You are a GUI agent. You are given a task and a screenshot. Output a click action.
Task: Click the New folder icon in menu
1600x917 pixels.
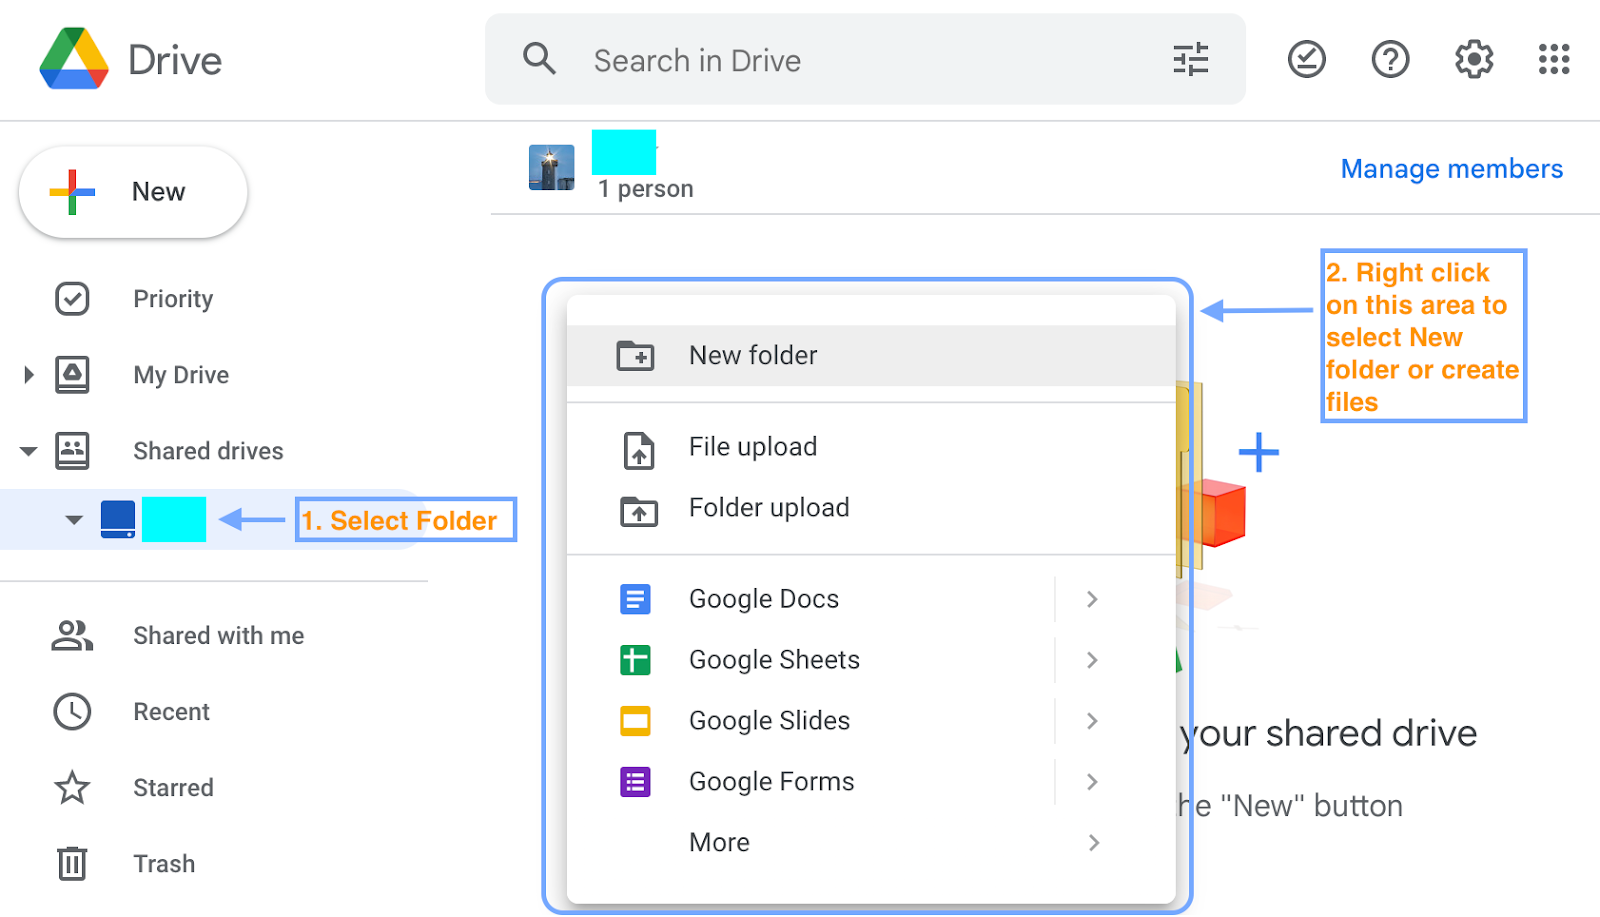(635, 355)
